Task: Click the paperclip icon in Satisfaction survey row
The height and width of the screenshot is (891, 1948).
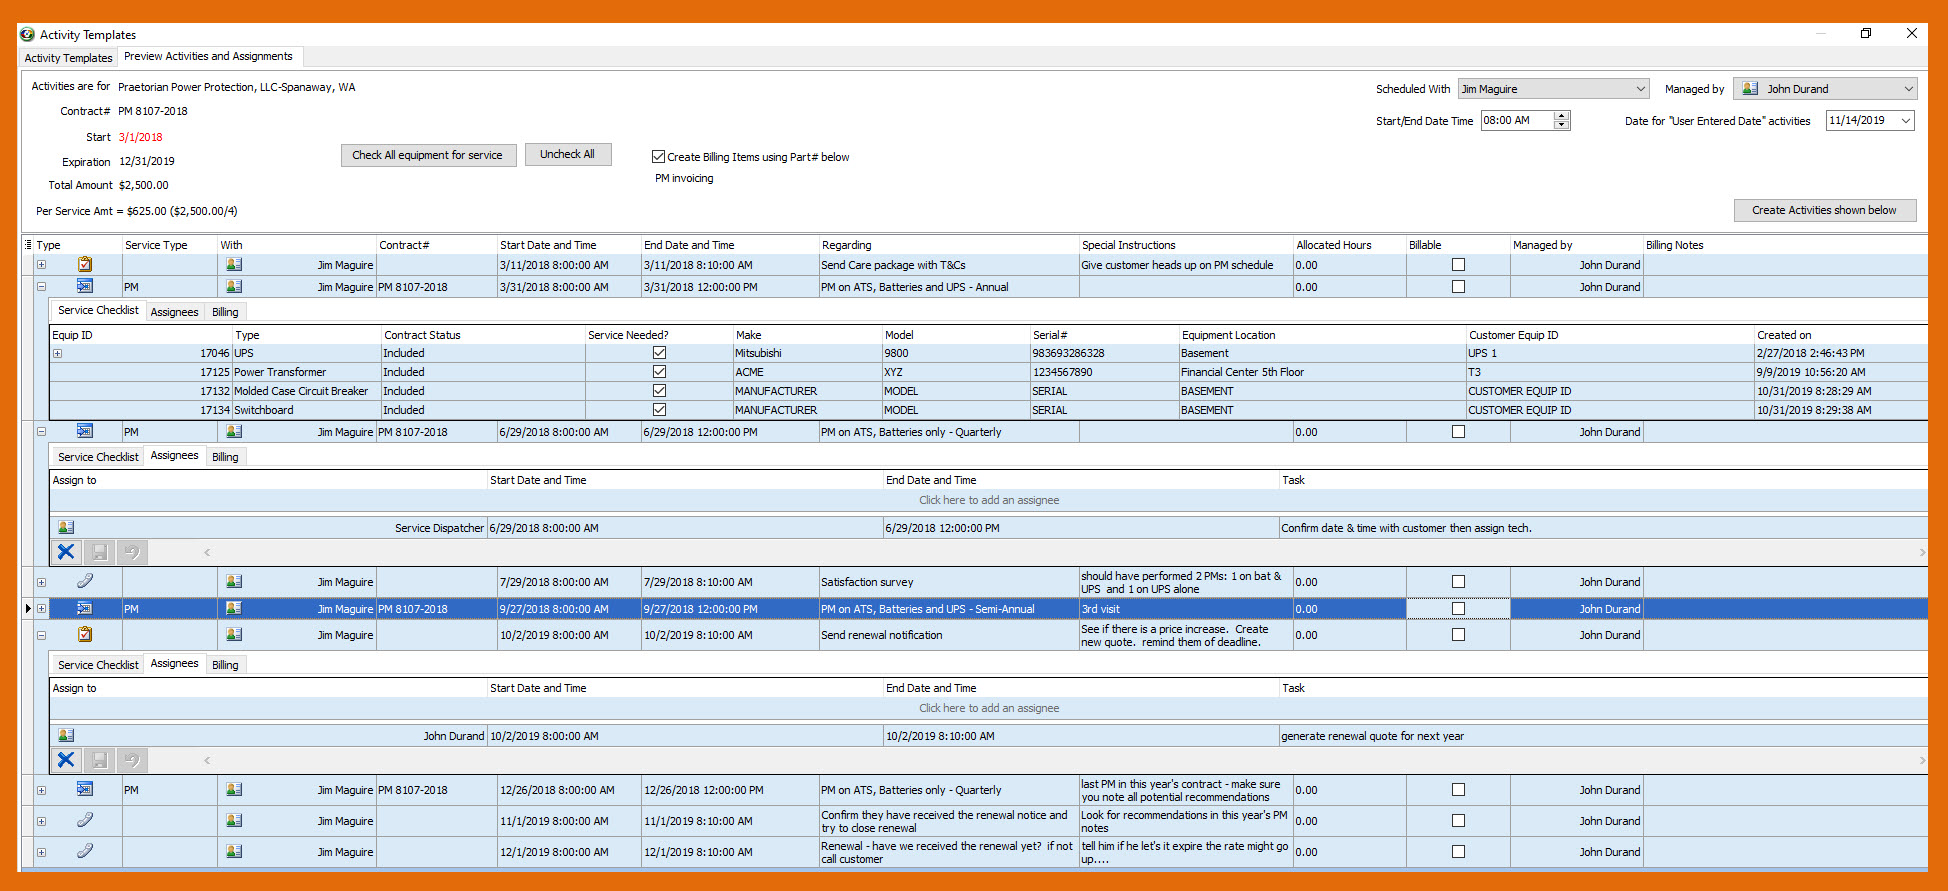Action: coord(85,581)
